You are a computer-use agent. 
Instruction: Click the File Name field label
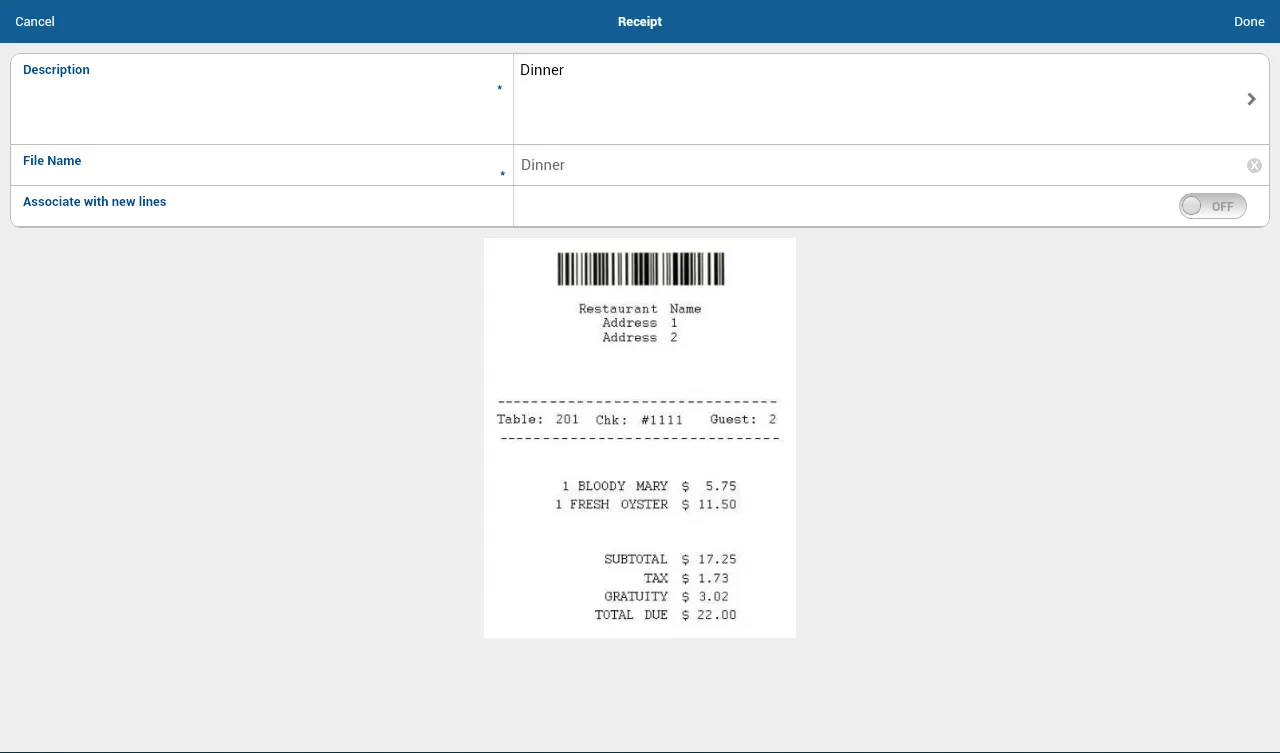coord(52,161)
